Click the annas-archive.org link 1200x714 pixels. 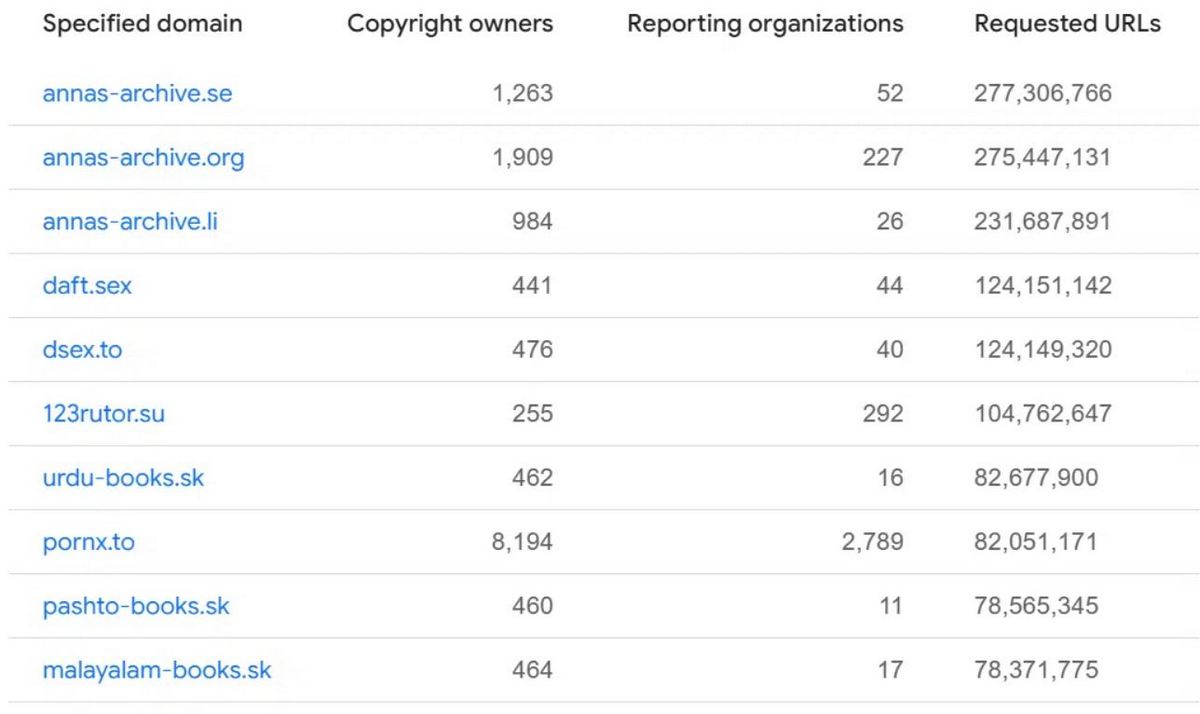pos(143,158)
